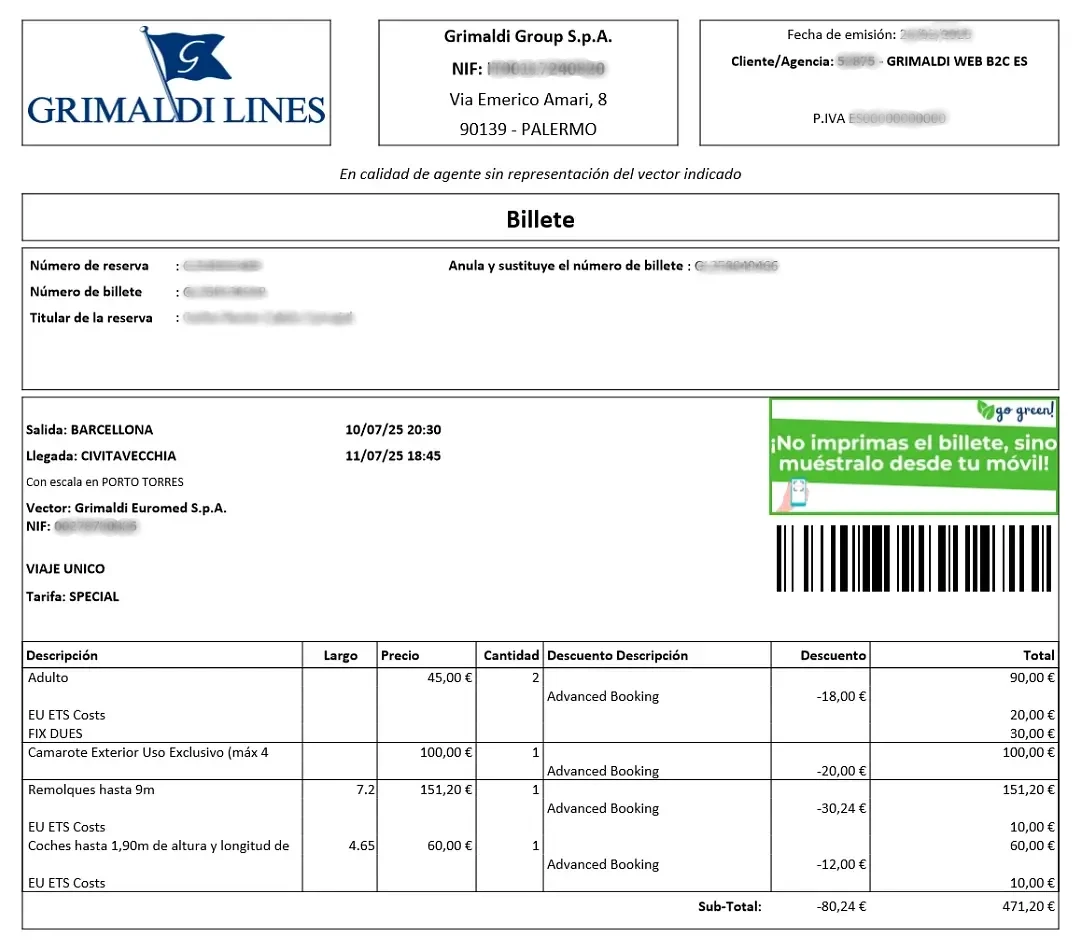Click the go green leaf icon
Screen dimensions: 1080x940
click(985, 411)
